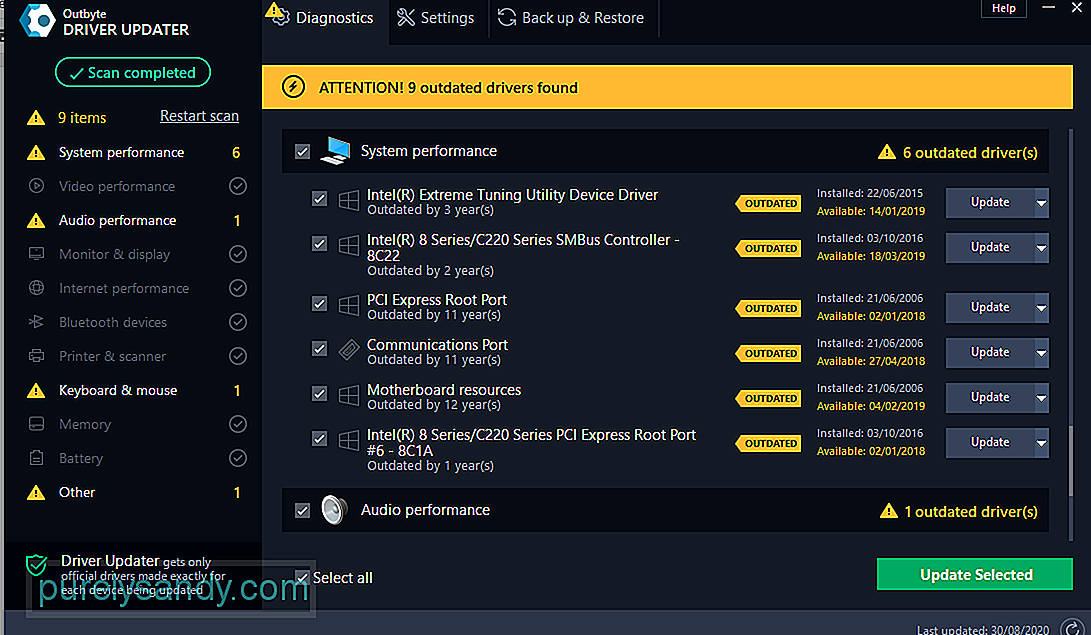The width and height of the screenshot is (1091, 635).
Task: Click the Internet performance globe icon
Action: click(x=36, y=288)
